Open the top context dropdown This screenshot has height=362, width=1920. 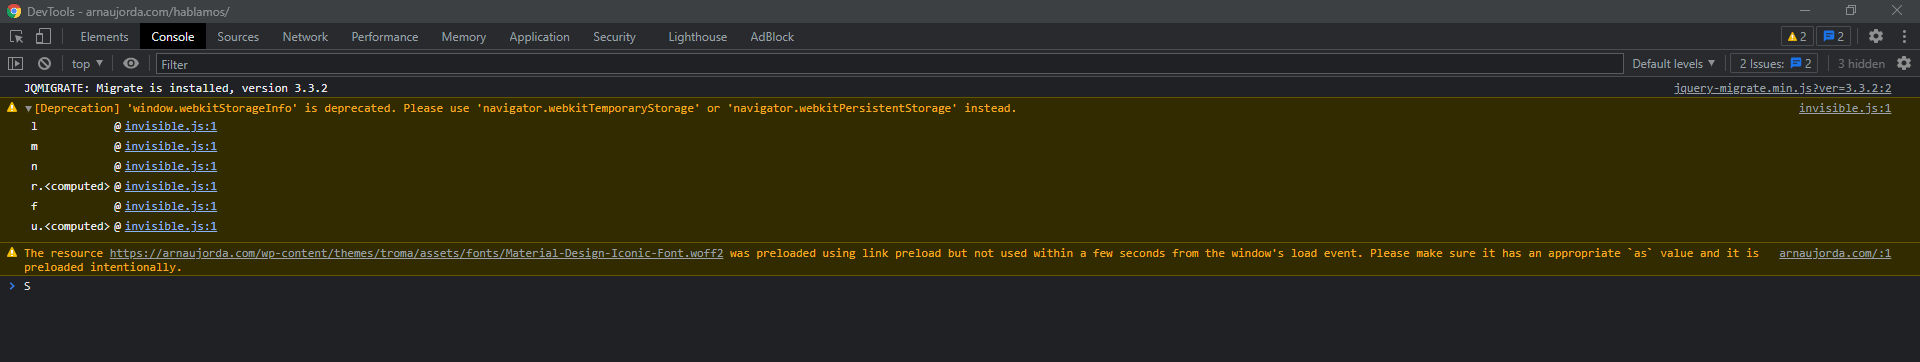tap(88, 63)
